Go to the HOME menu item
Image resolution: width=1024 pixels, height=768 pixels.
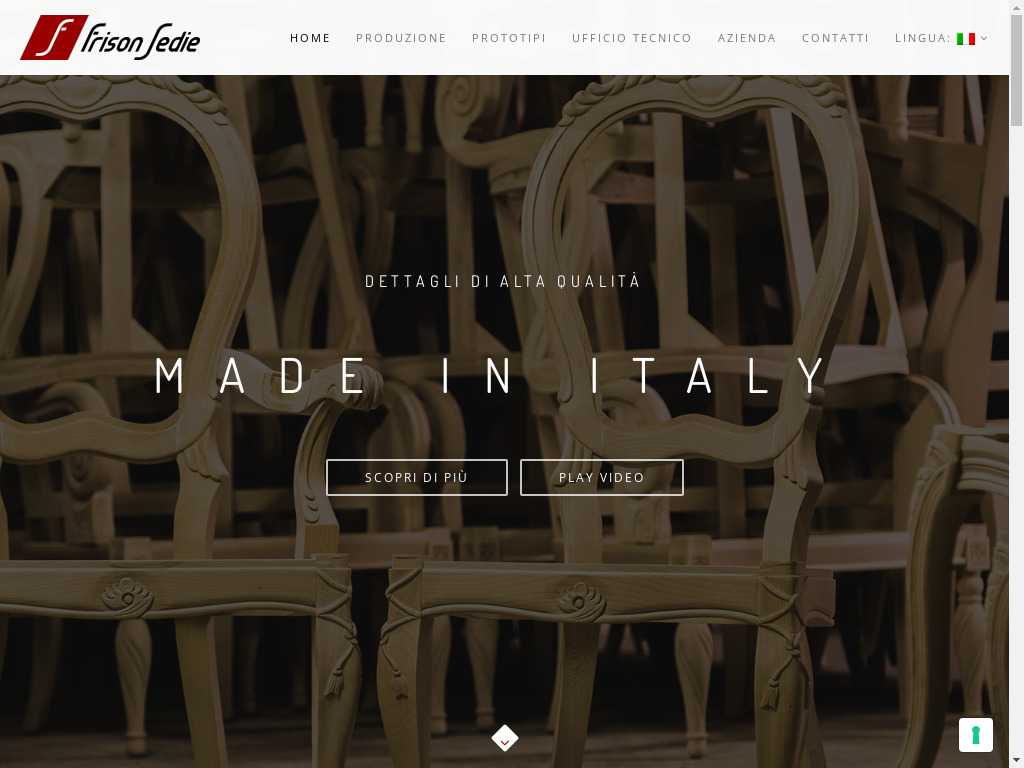point(310,39)
